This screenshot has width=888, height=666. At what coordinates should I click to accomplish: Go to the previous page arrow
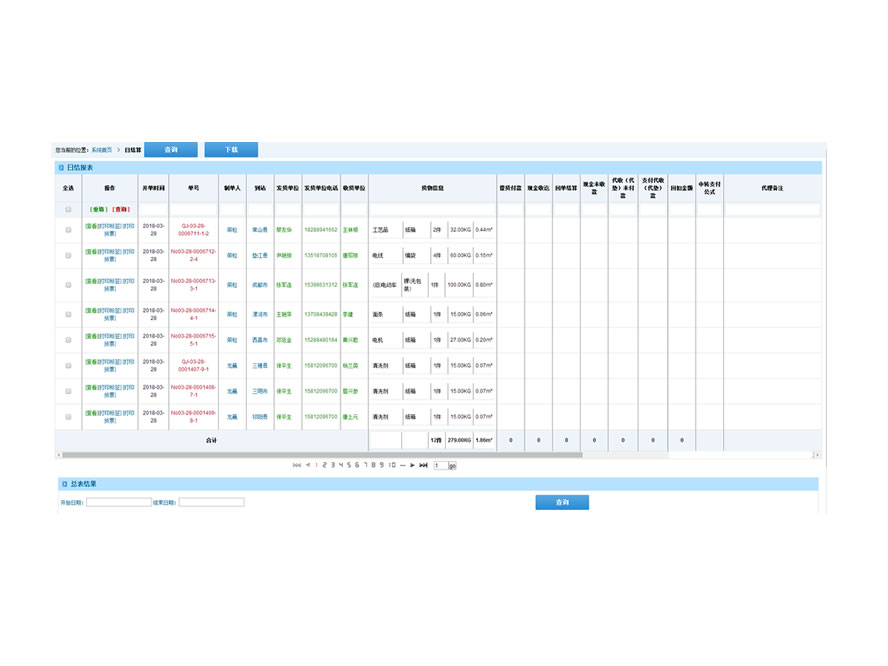[x=308, y=465]
